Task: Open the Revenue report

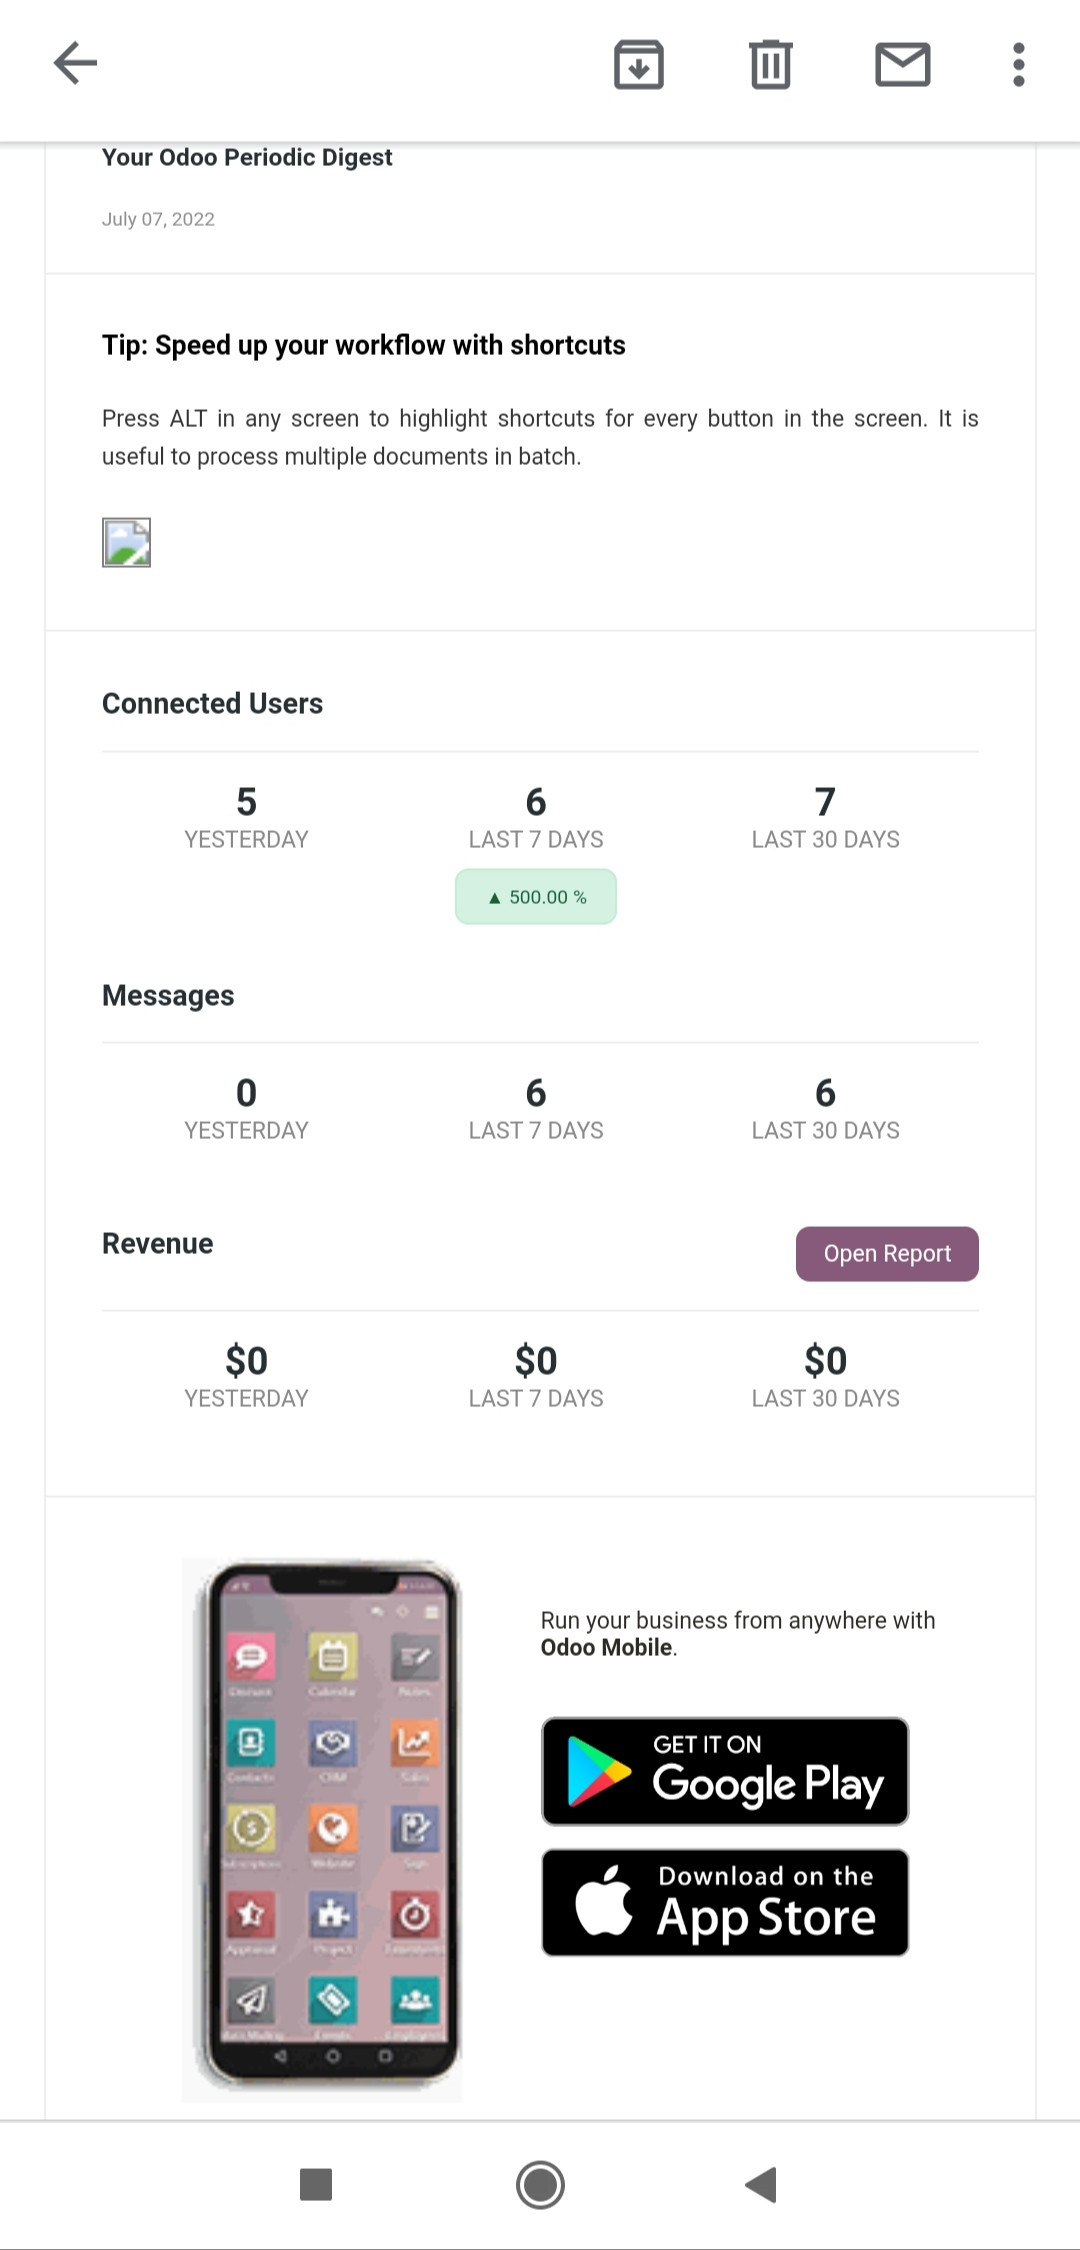Action: [886, 1253]
